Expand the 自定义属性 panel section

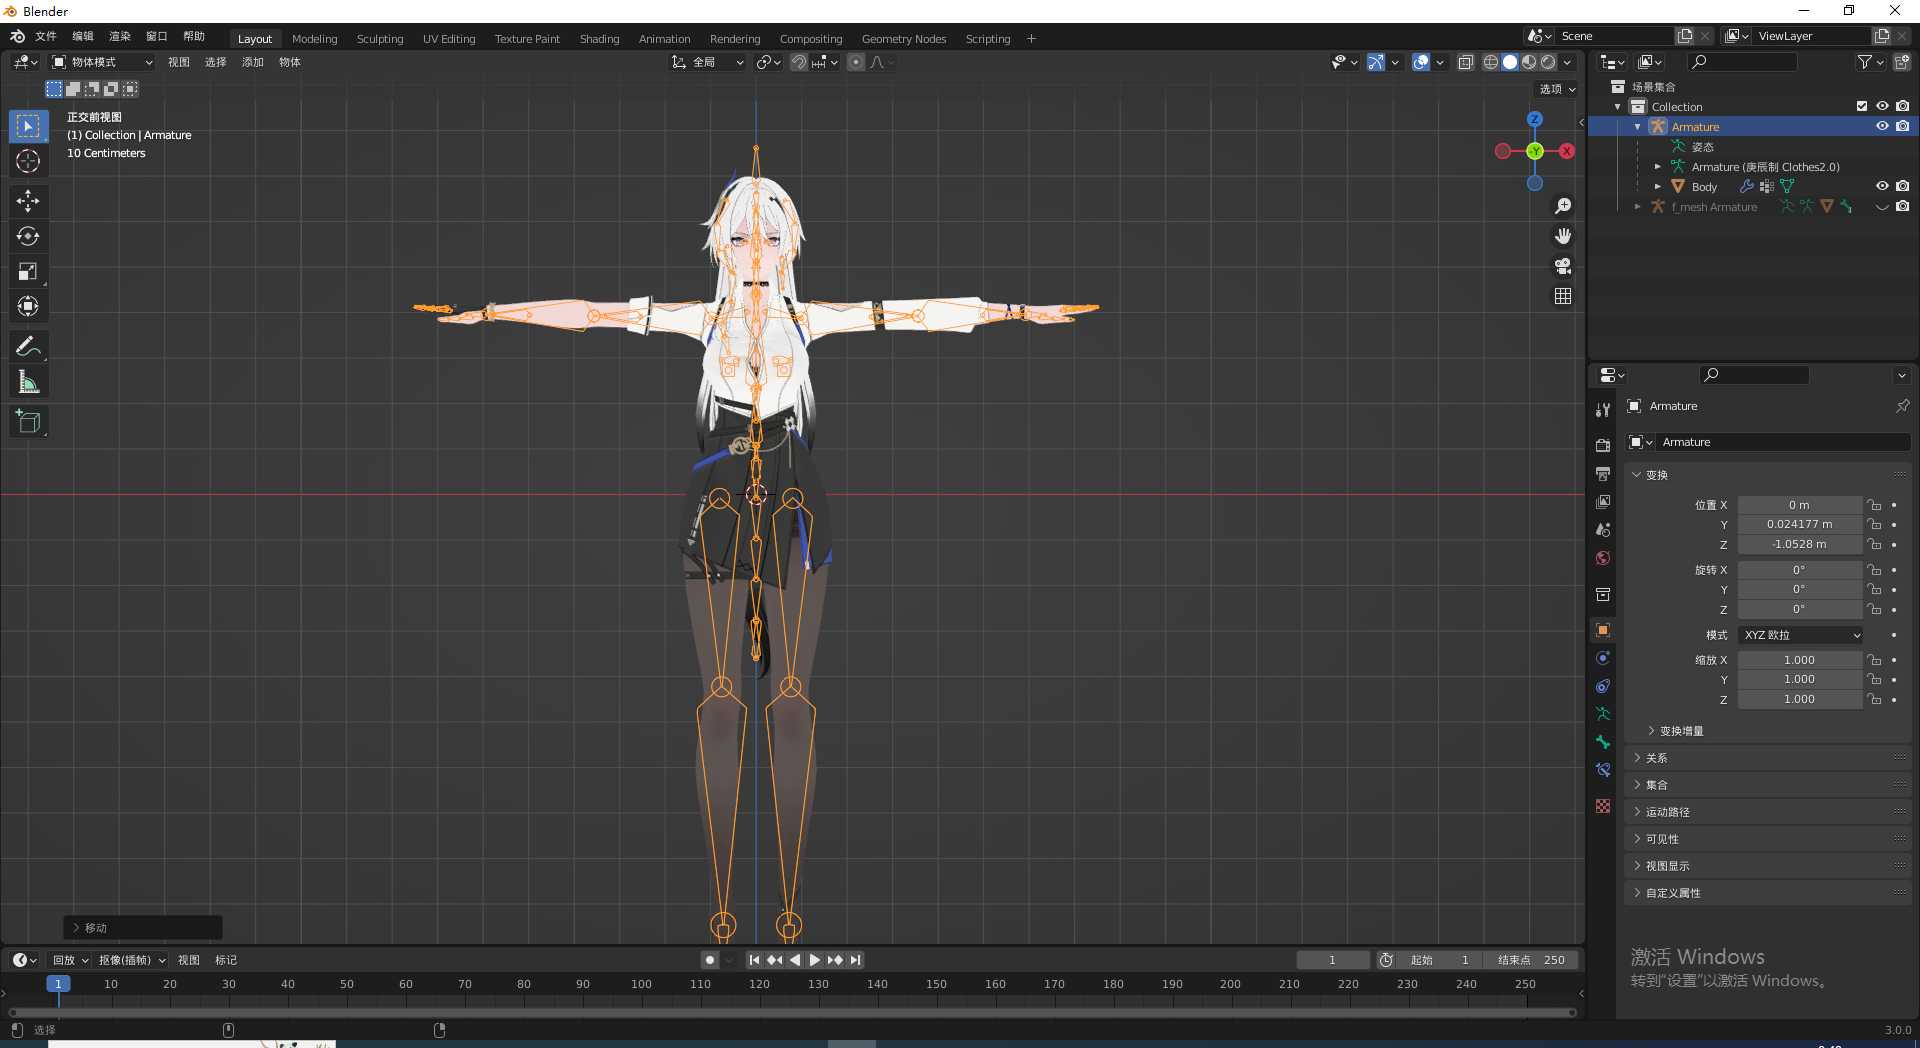pos(1676,892)
